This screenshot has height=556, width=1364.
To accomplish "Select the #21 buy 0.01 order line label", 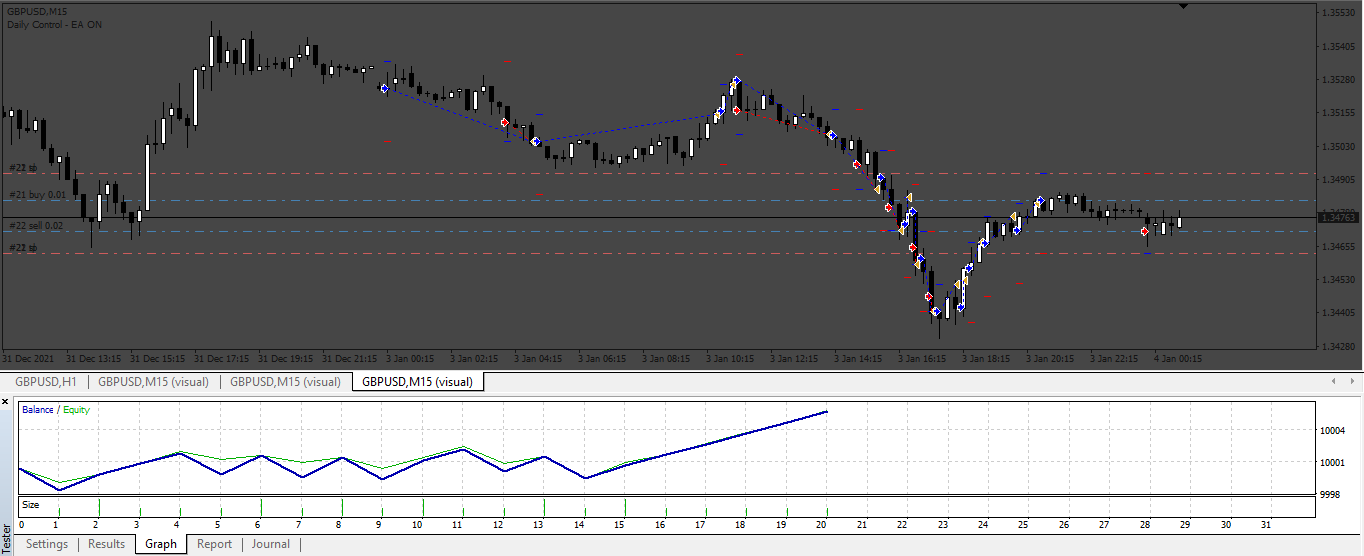I will (x=38, y=195).
